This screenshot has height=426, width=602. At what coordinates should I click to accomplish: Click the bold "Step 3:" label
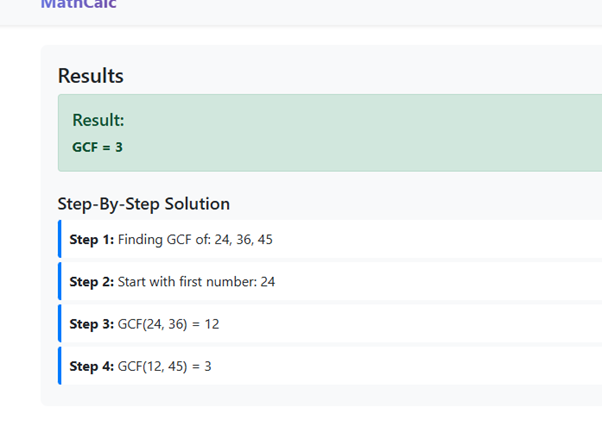(x=92, y=324)
